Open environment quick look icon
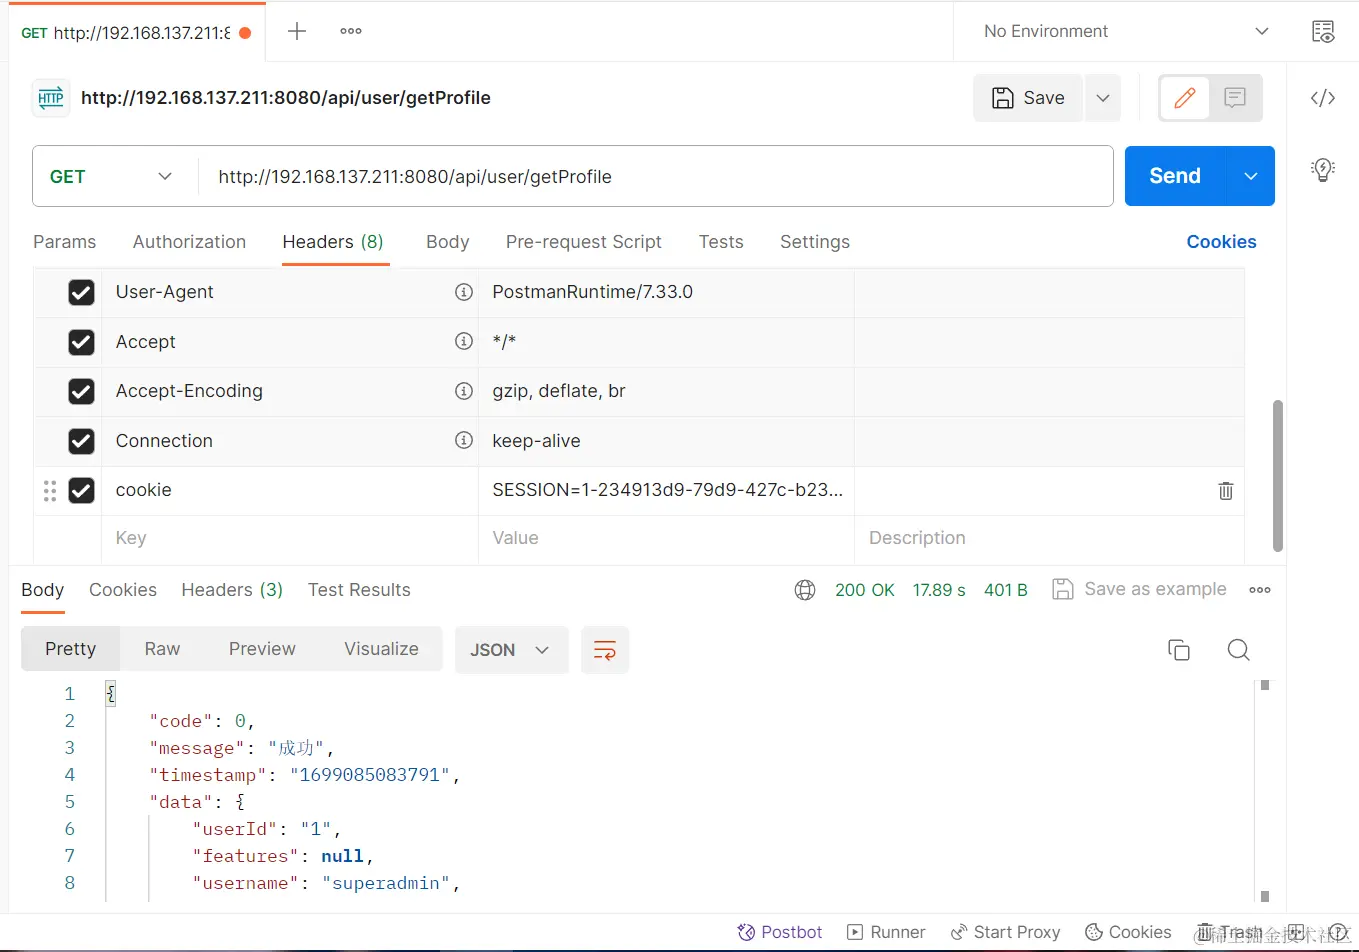The height and width of the screenshot is (952, 1359). [1323, 31]
